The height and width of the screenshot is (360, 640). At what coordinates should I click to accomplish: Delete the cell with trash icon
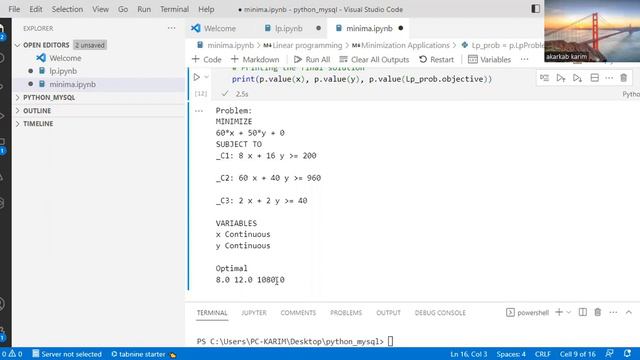click(x=624, y=78)
